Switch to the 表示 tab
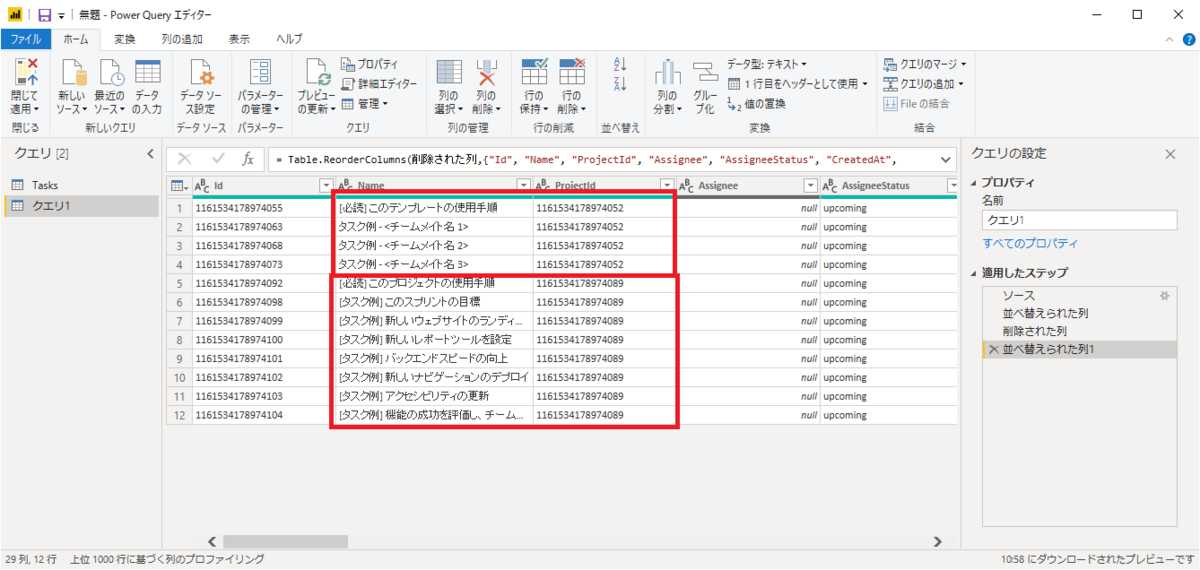 tap(239, 39)
